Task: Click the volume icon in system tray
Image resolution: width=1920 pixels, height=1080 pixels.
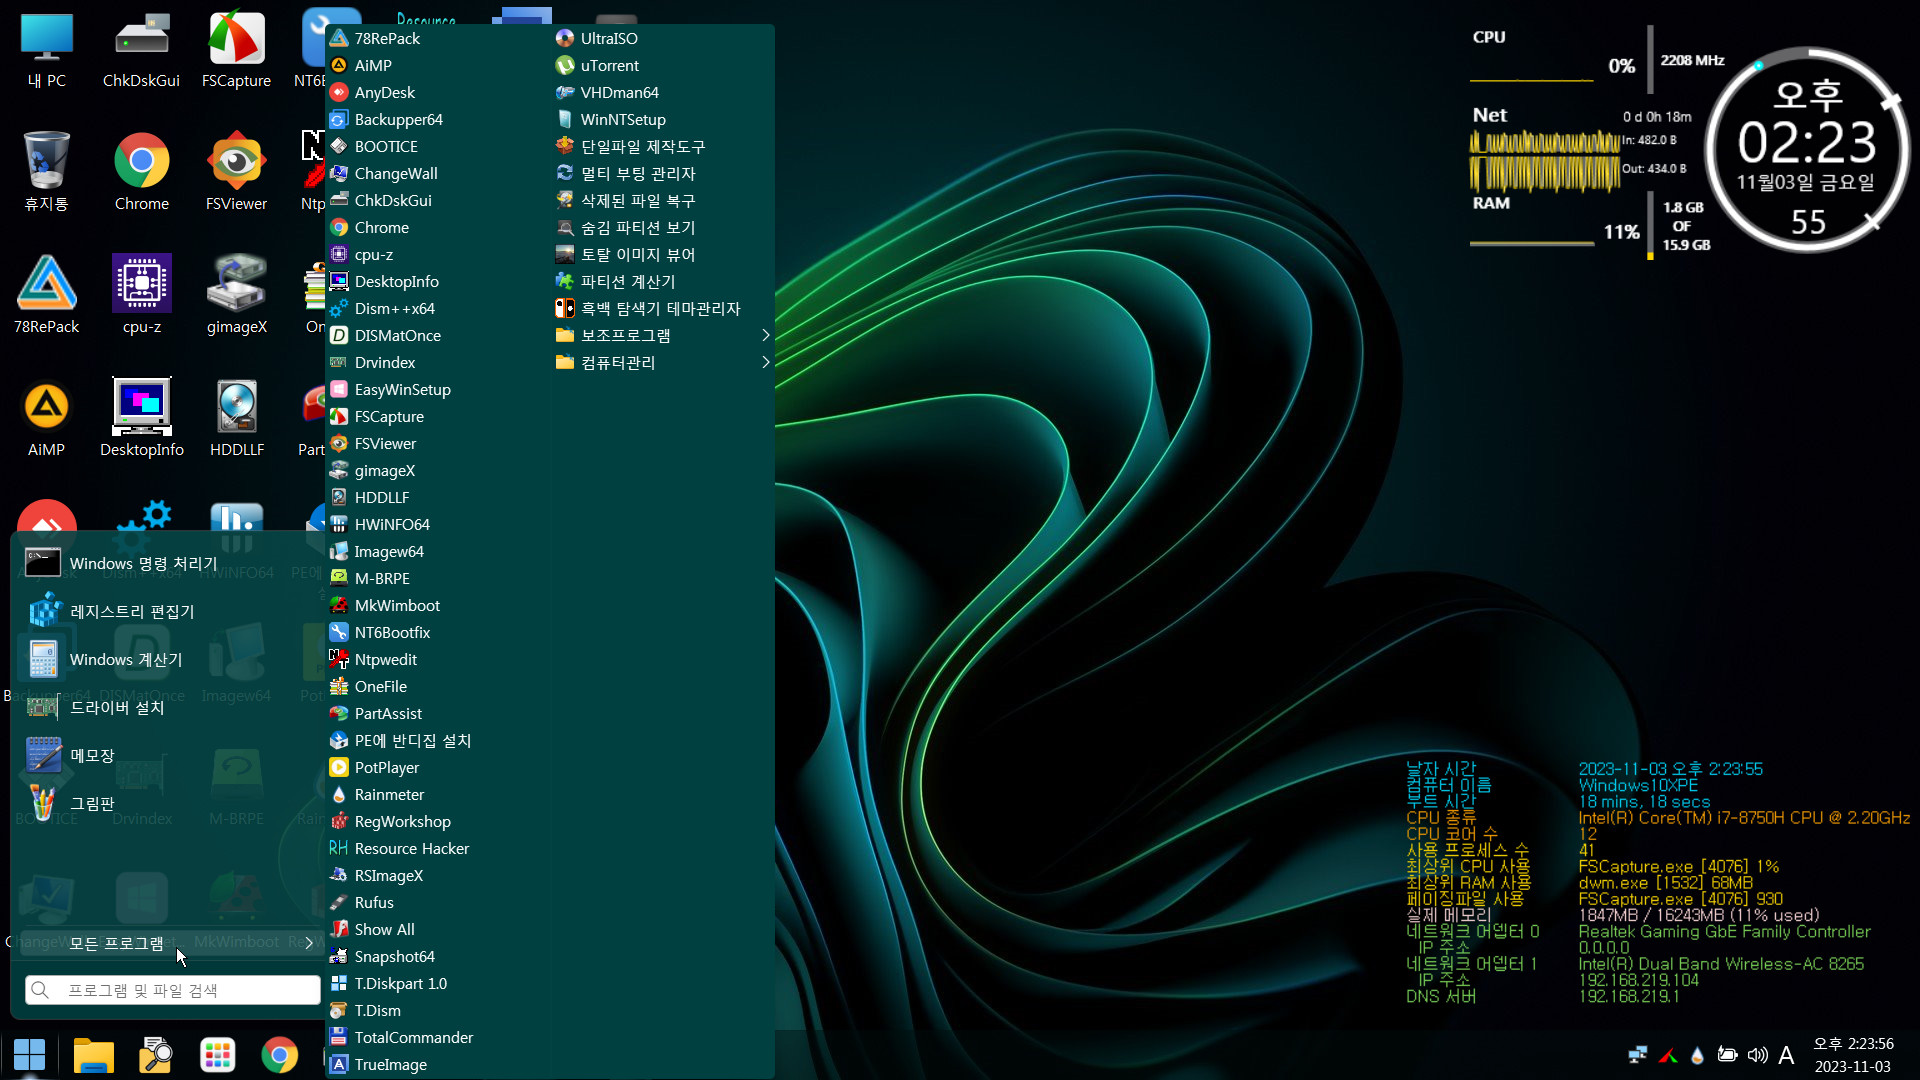Action: [1757, 1055]
